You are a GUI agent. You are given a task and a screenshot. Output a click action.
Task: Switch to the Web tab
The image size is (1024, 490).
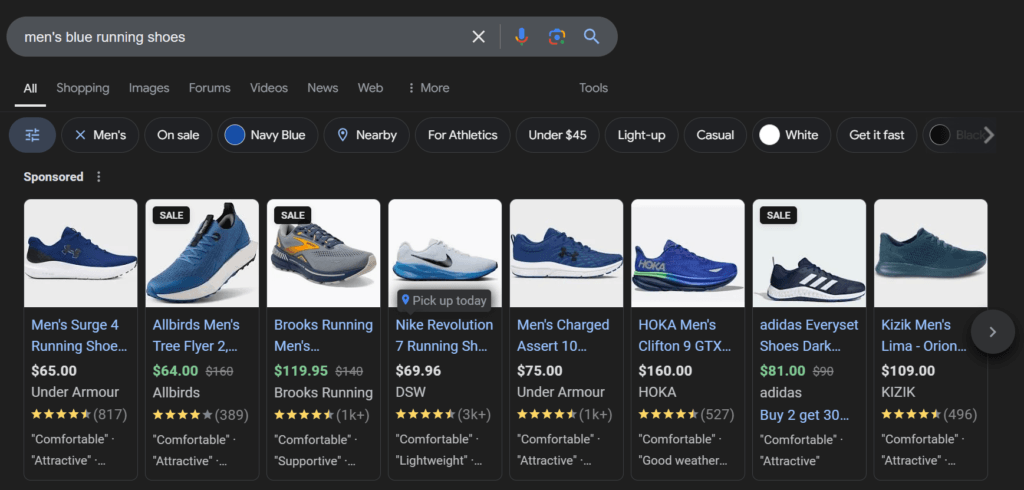370,88
